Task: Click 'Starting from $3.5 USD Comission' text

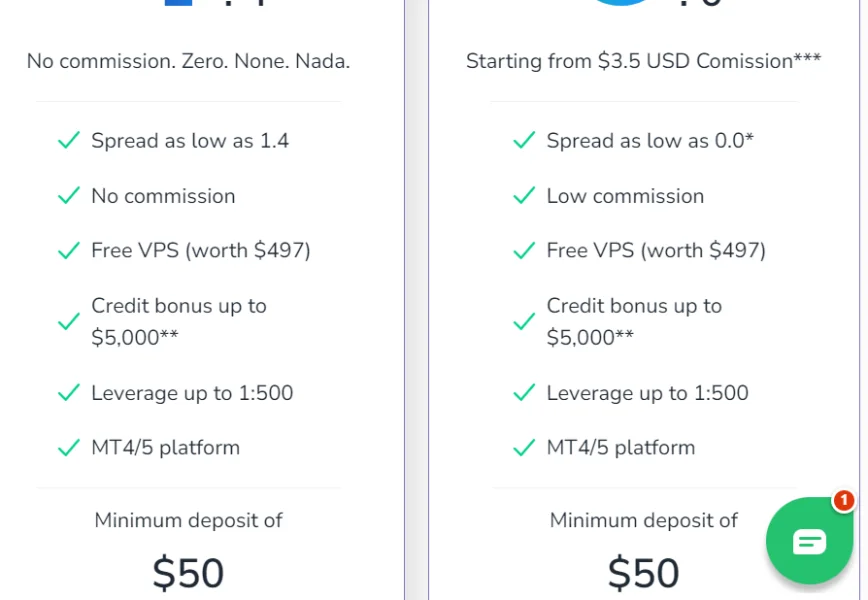Action: pyautogui.click(x=643, y=61)
